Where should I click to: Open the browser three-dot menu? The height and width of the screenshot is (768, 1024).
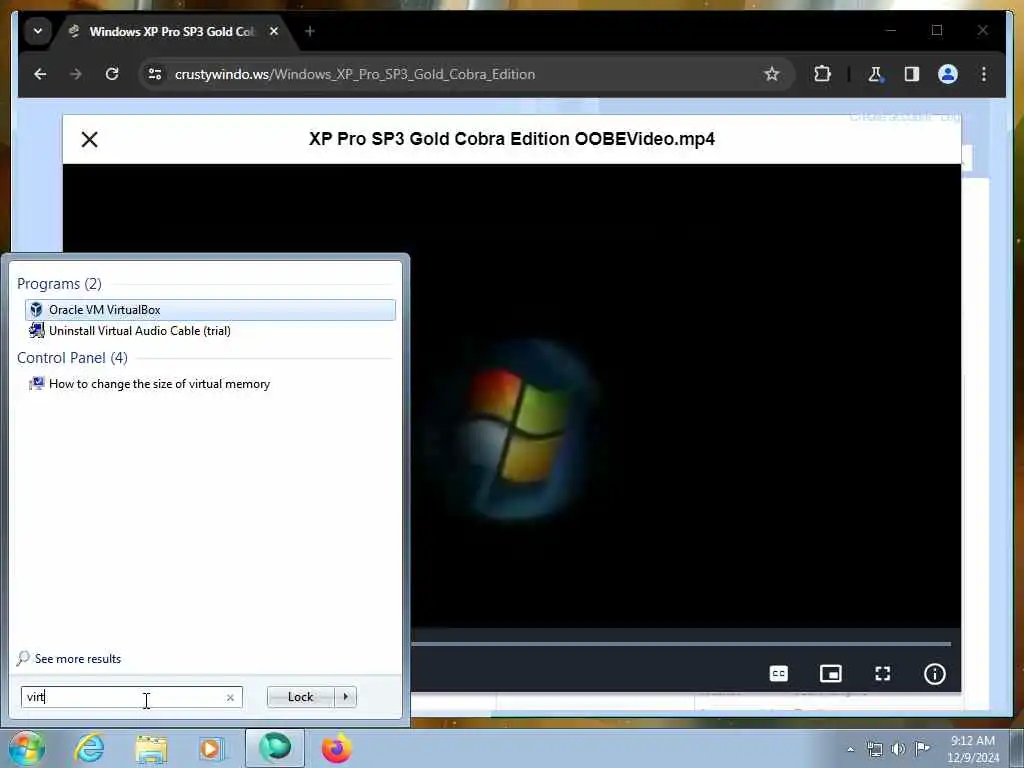(984, 74)
